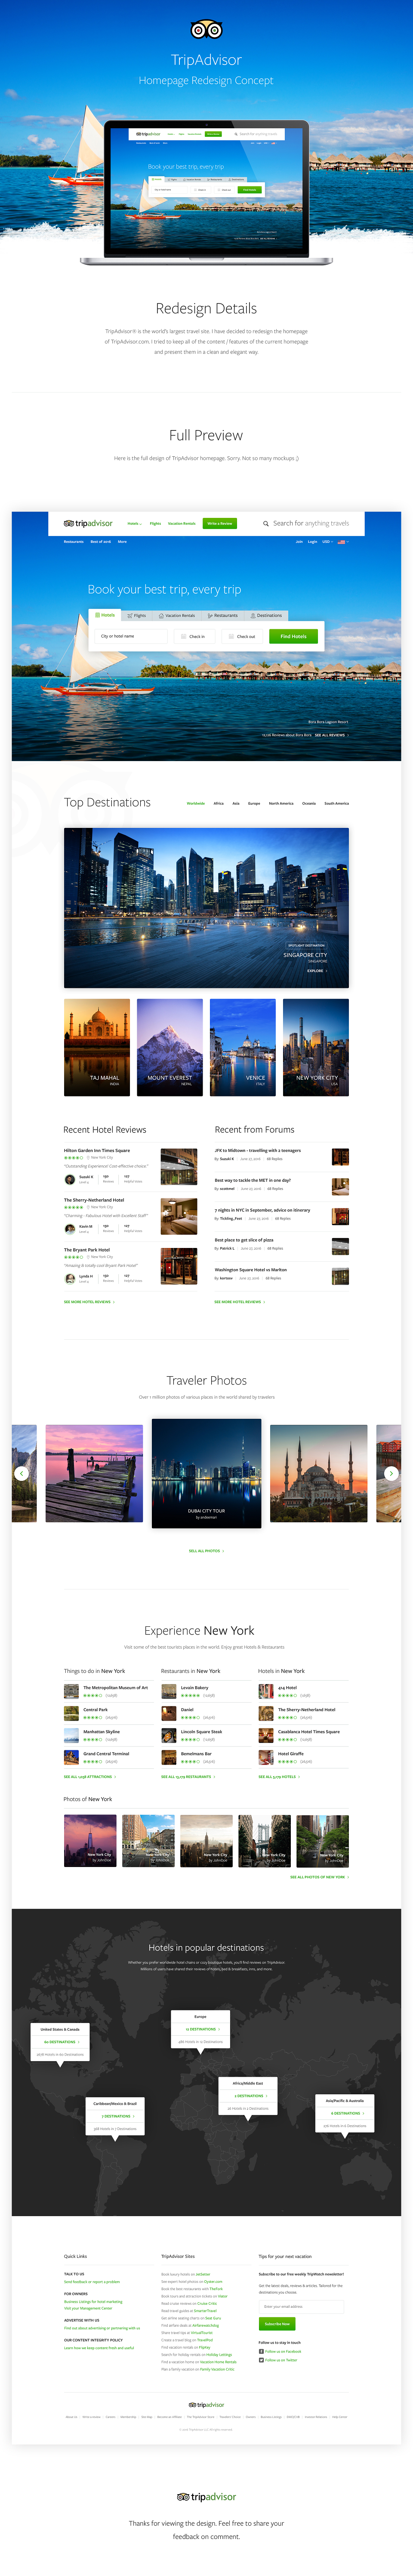Open the Dubai City Tour photo

pos(206,1473)
